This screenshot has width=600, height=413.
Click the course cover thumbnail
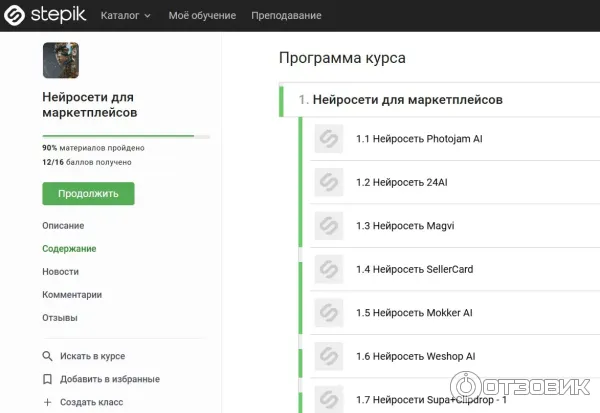(x=61, y=60)
